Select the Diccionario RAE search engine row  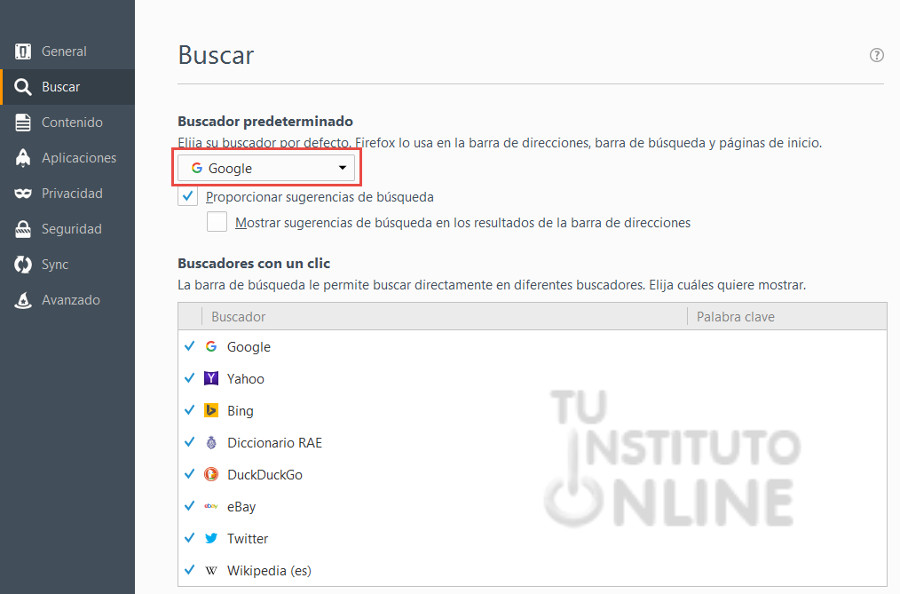pyautogui.click(x=274, y=443)
